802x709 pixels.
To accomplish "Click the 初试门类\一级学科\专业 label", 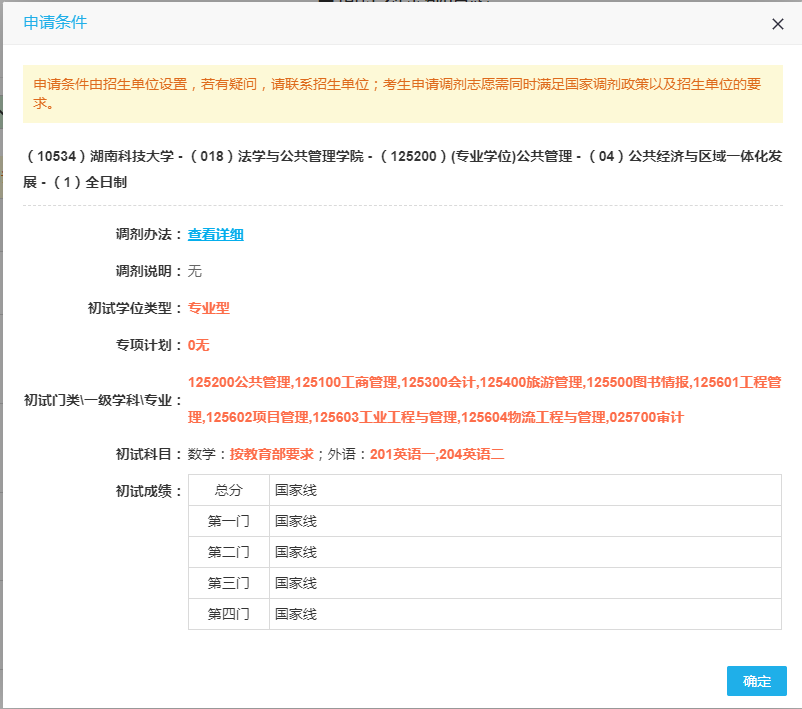I will [x=103, y=400].
